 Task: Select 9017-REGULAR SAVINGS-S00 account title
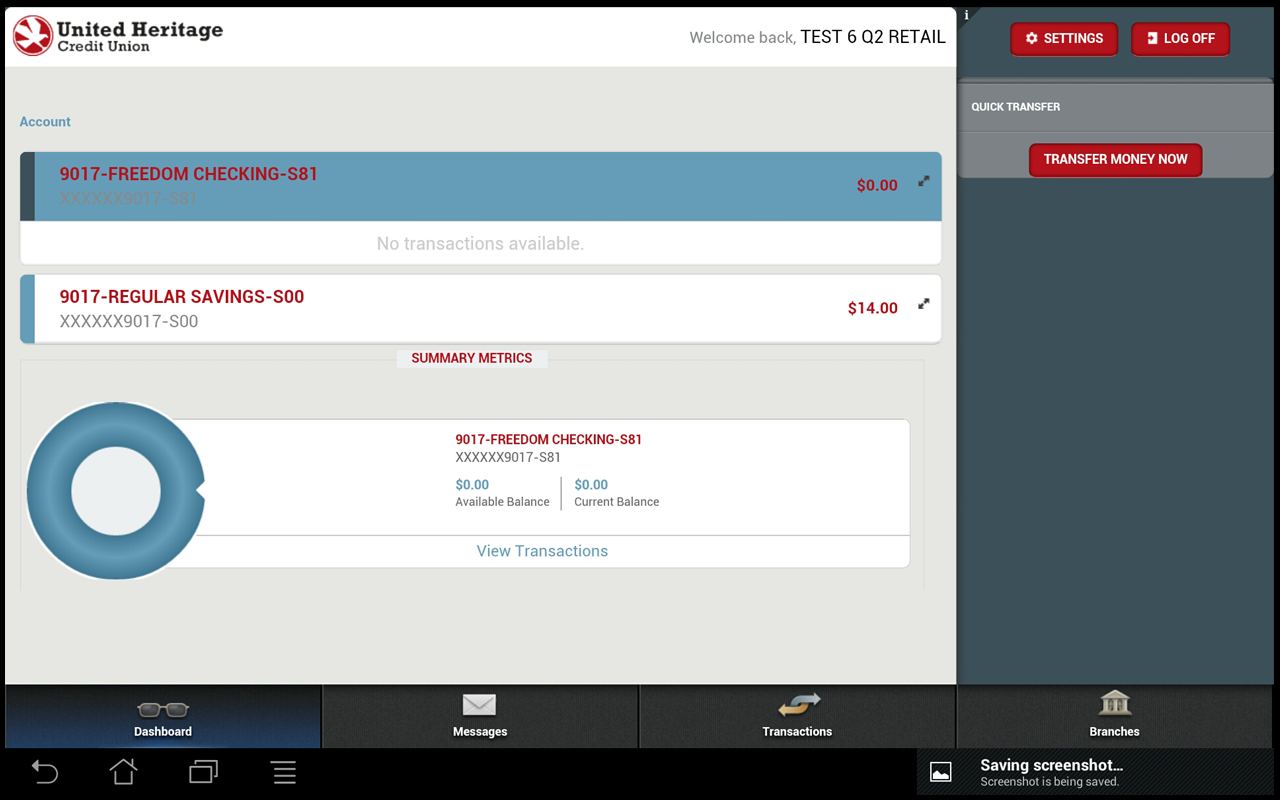click(x=182, y=297)
